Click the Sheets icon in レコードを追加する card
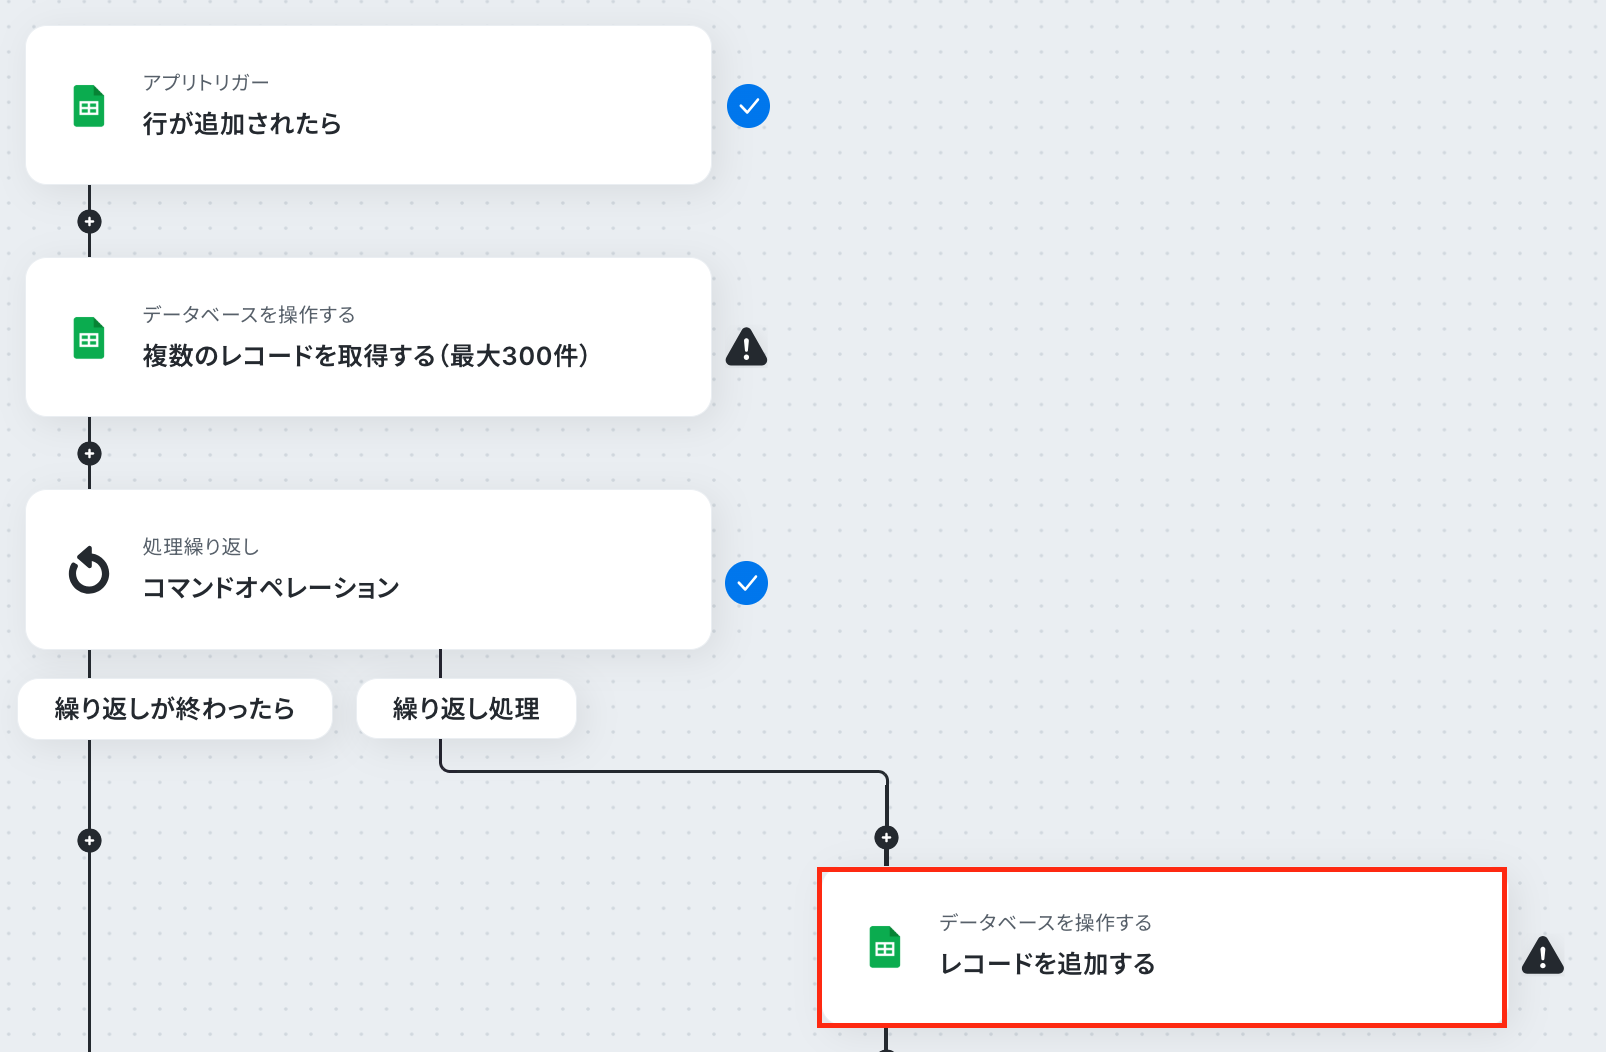The height and width of the screenshot is (1052, 1606). pos(885,947)
